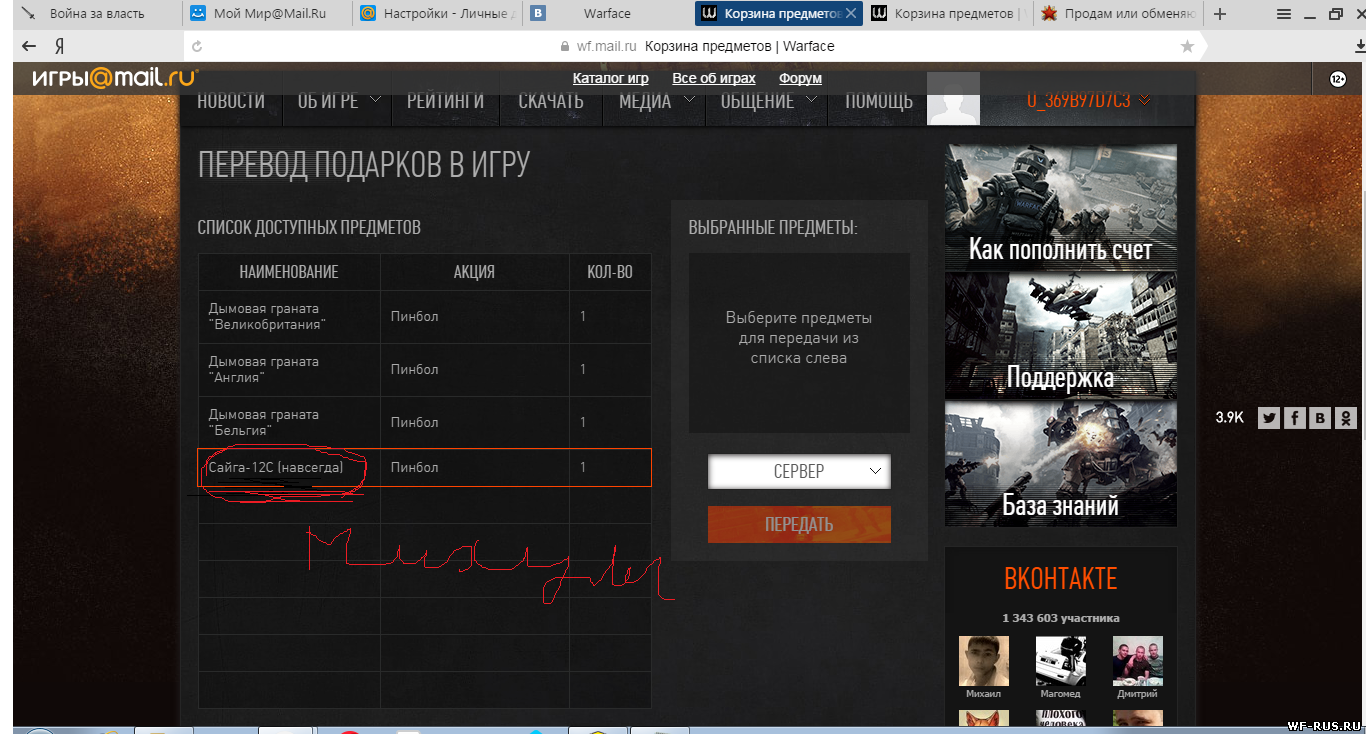The height and width of the screenshot is (736, 1366).
Task: Share via the Twitter icon
Action: [1269, 418]
